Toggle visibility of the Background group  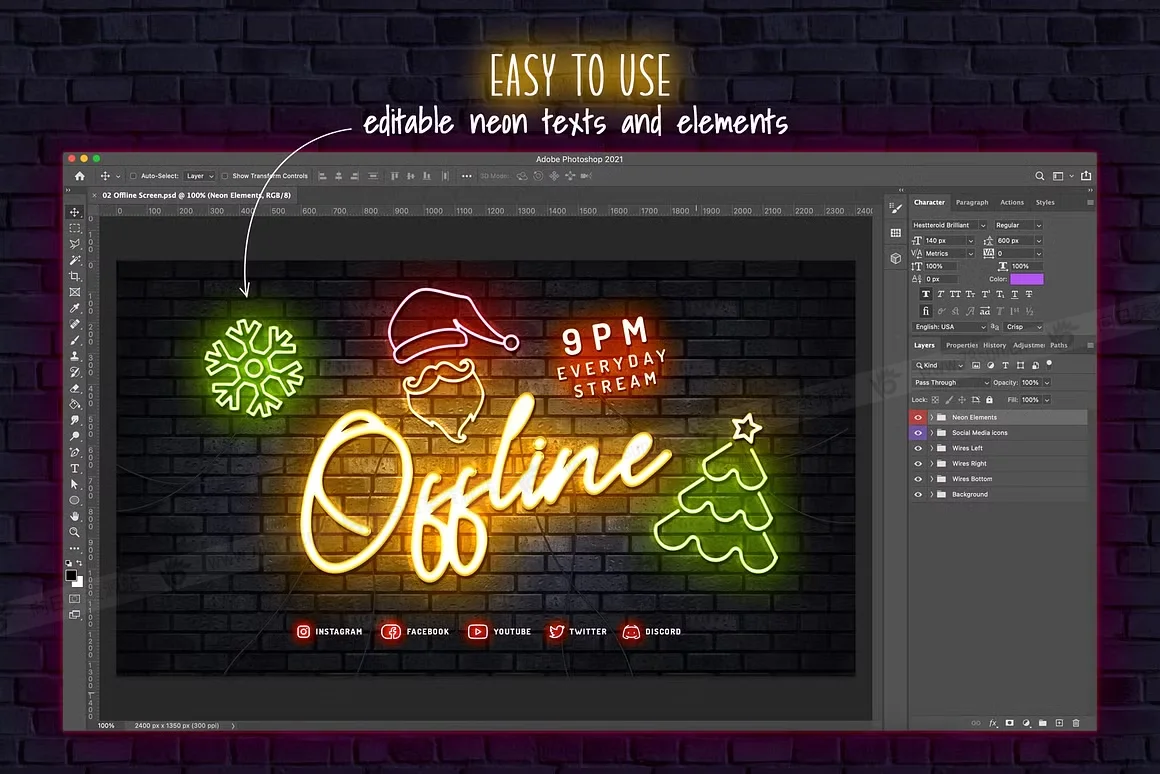tap(918, 494)
